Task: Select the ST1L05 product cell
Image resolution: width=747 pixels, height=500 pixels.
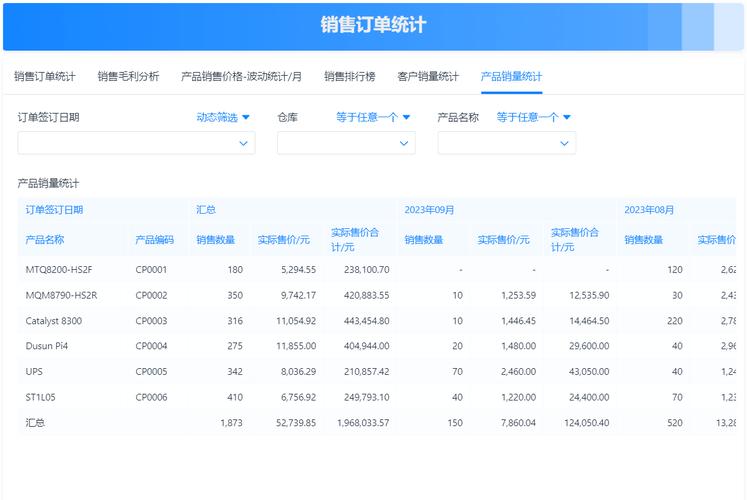Action: tap(40, 397)
